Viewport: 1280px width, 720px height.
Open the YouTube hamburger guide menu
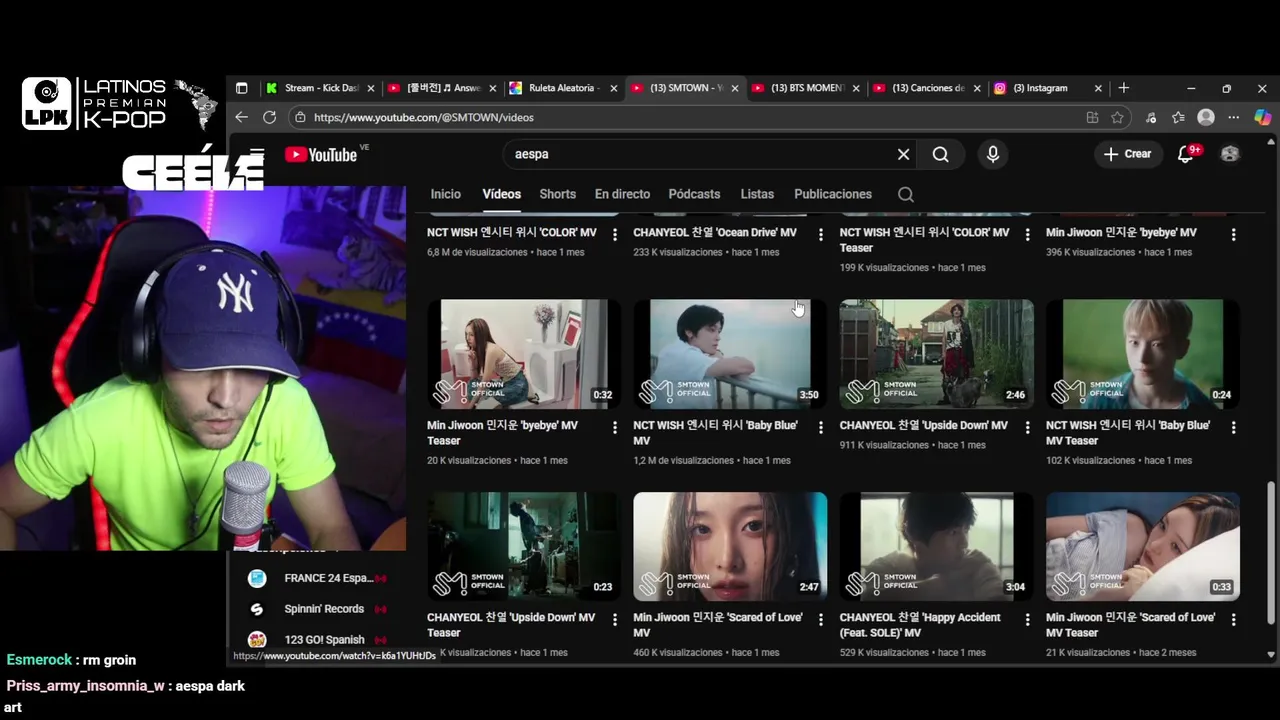click(x=257, y=154)
